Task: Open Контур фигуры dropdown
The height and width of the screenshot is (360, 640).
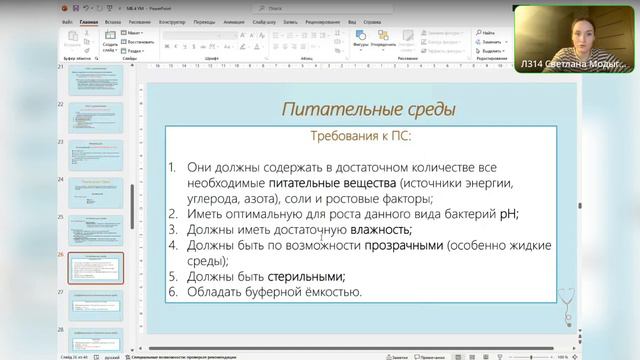Action: [x=441, y=42]
